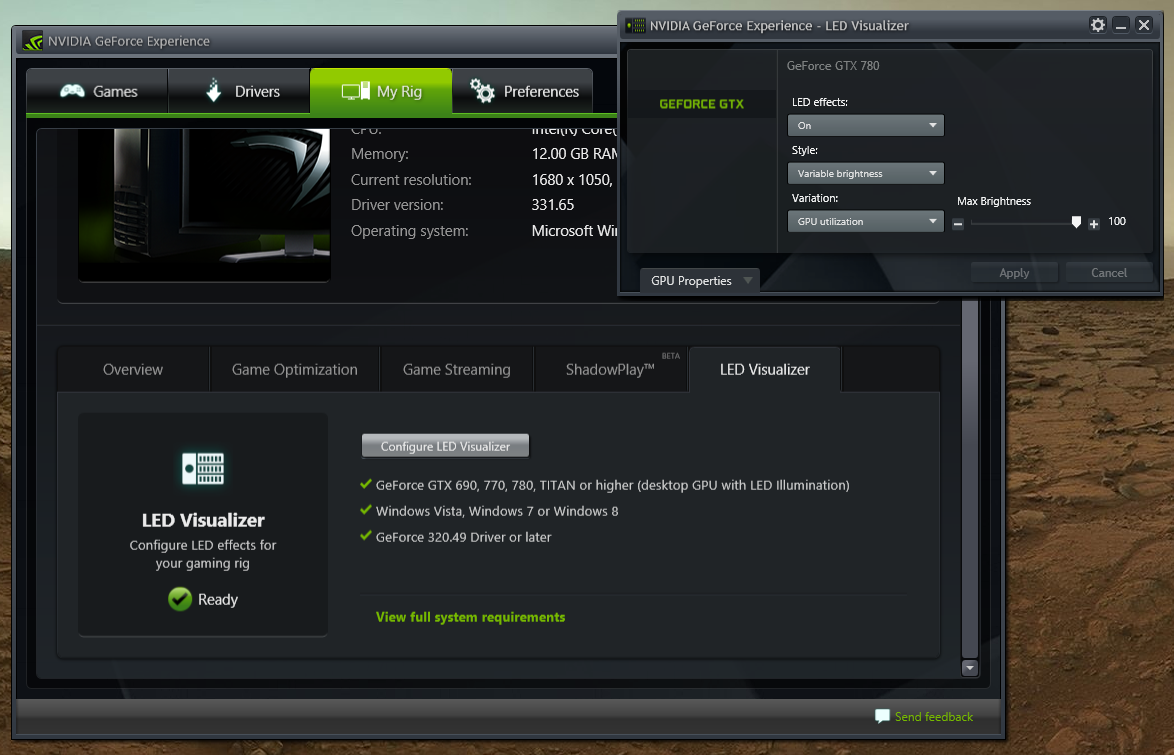Image resolution: width=1174 pixels, height=755 pixels.
Task: Decrease Max Brightness with minus button
Action: click(x=958, y=223)
